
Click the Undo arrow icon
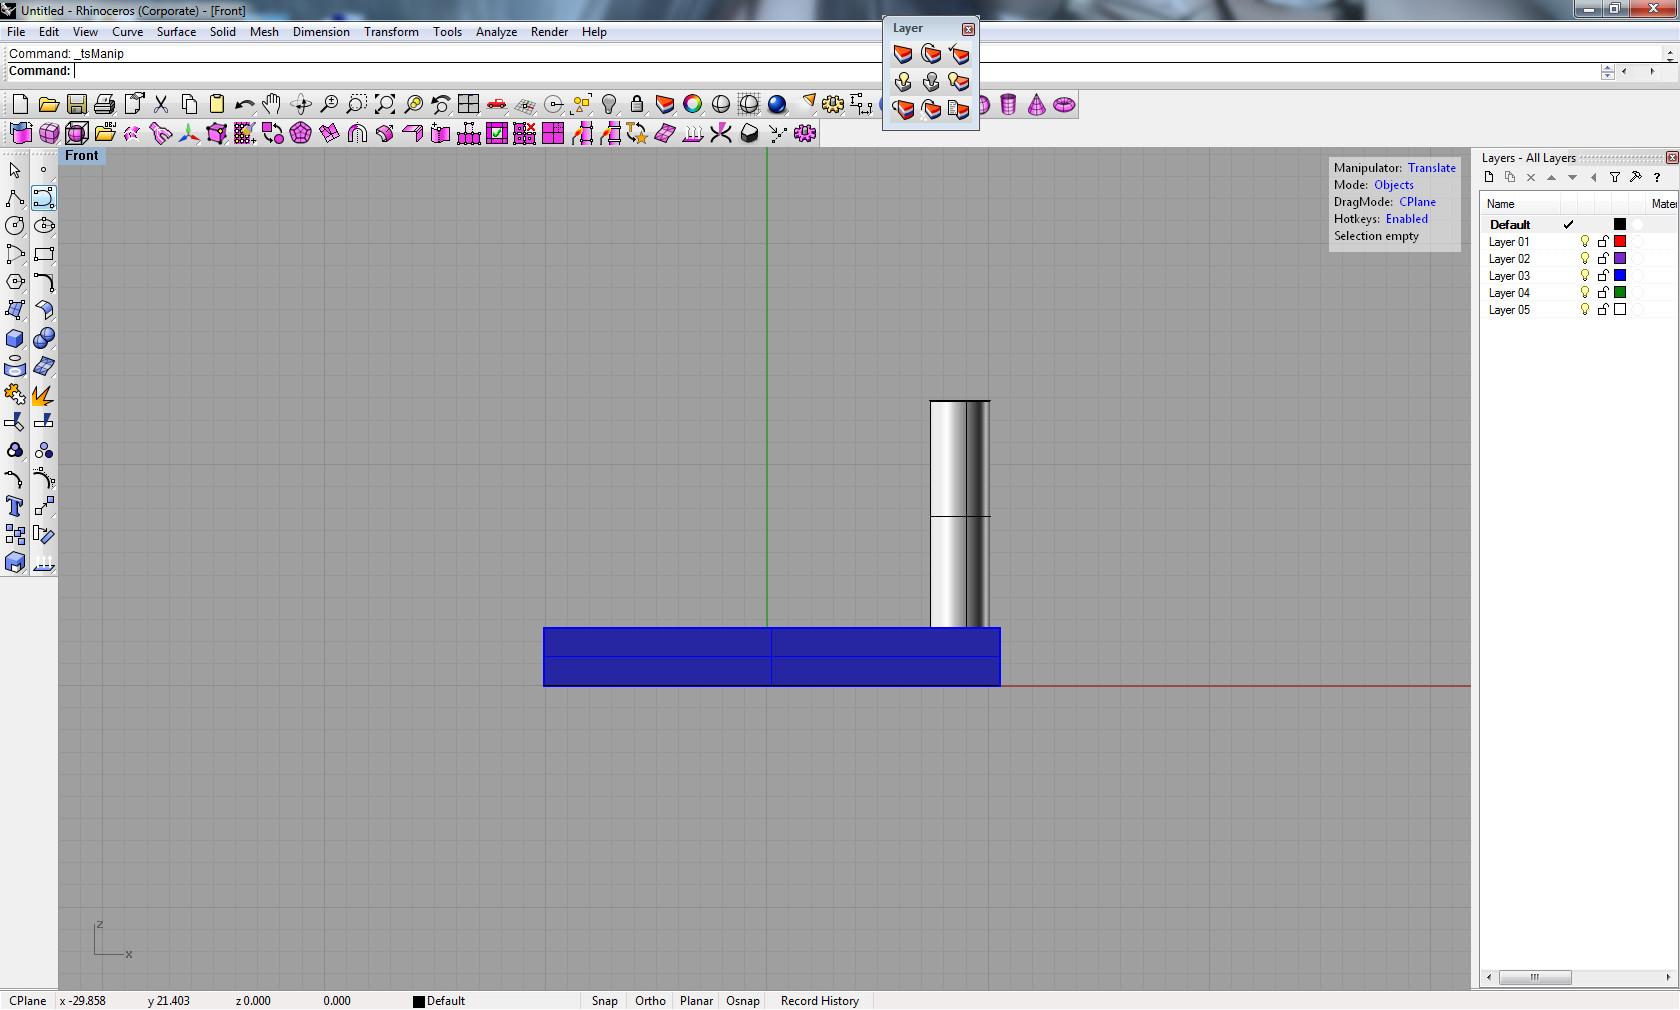coord(244,104)
